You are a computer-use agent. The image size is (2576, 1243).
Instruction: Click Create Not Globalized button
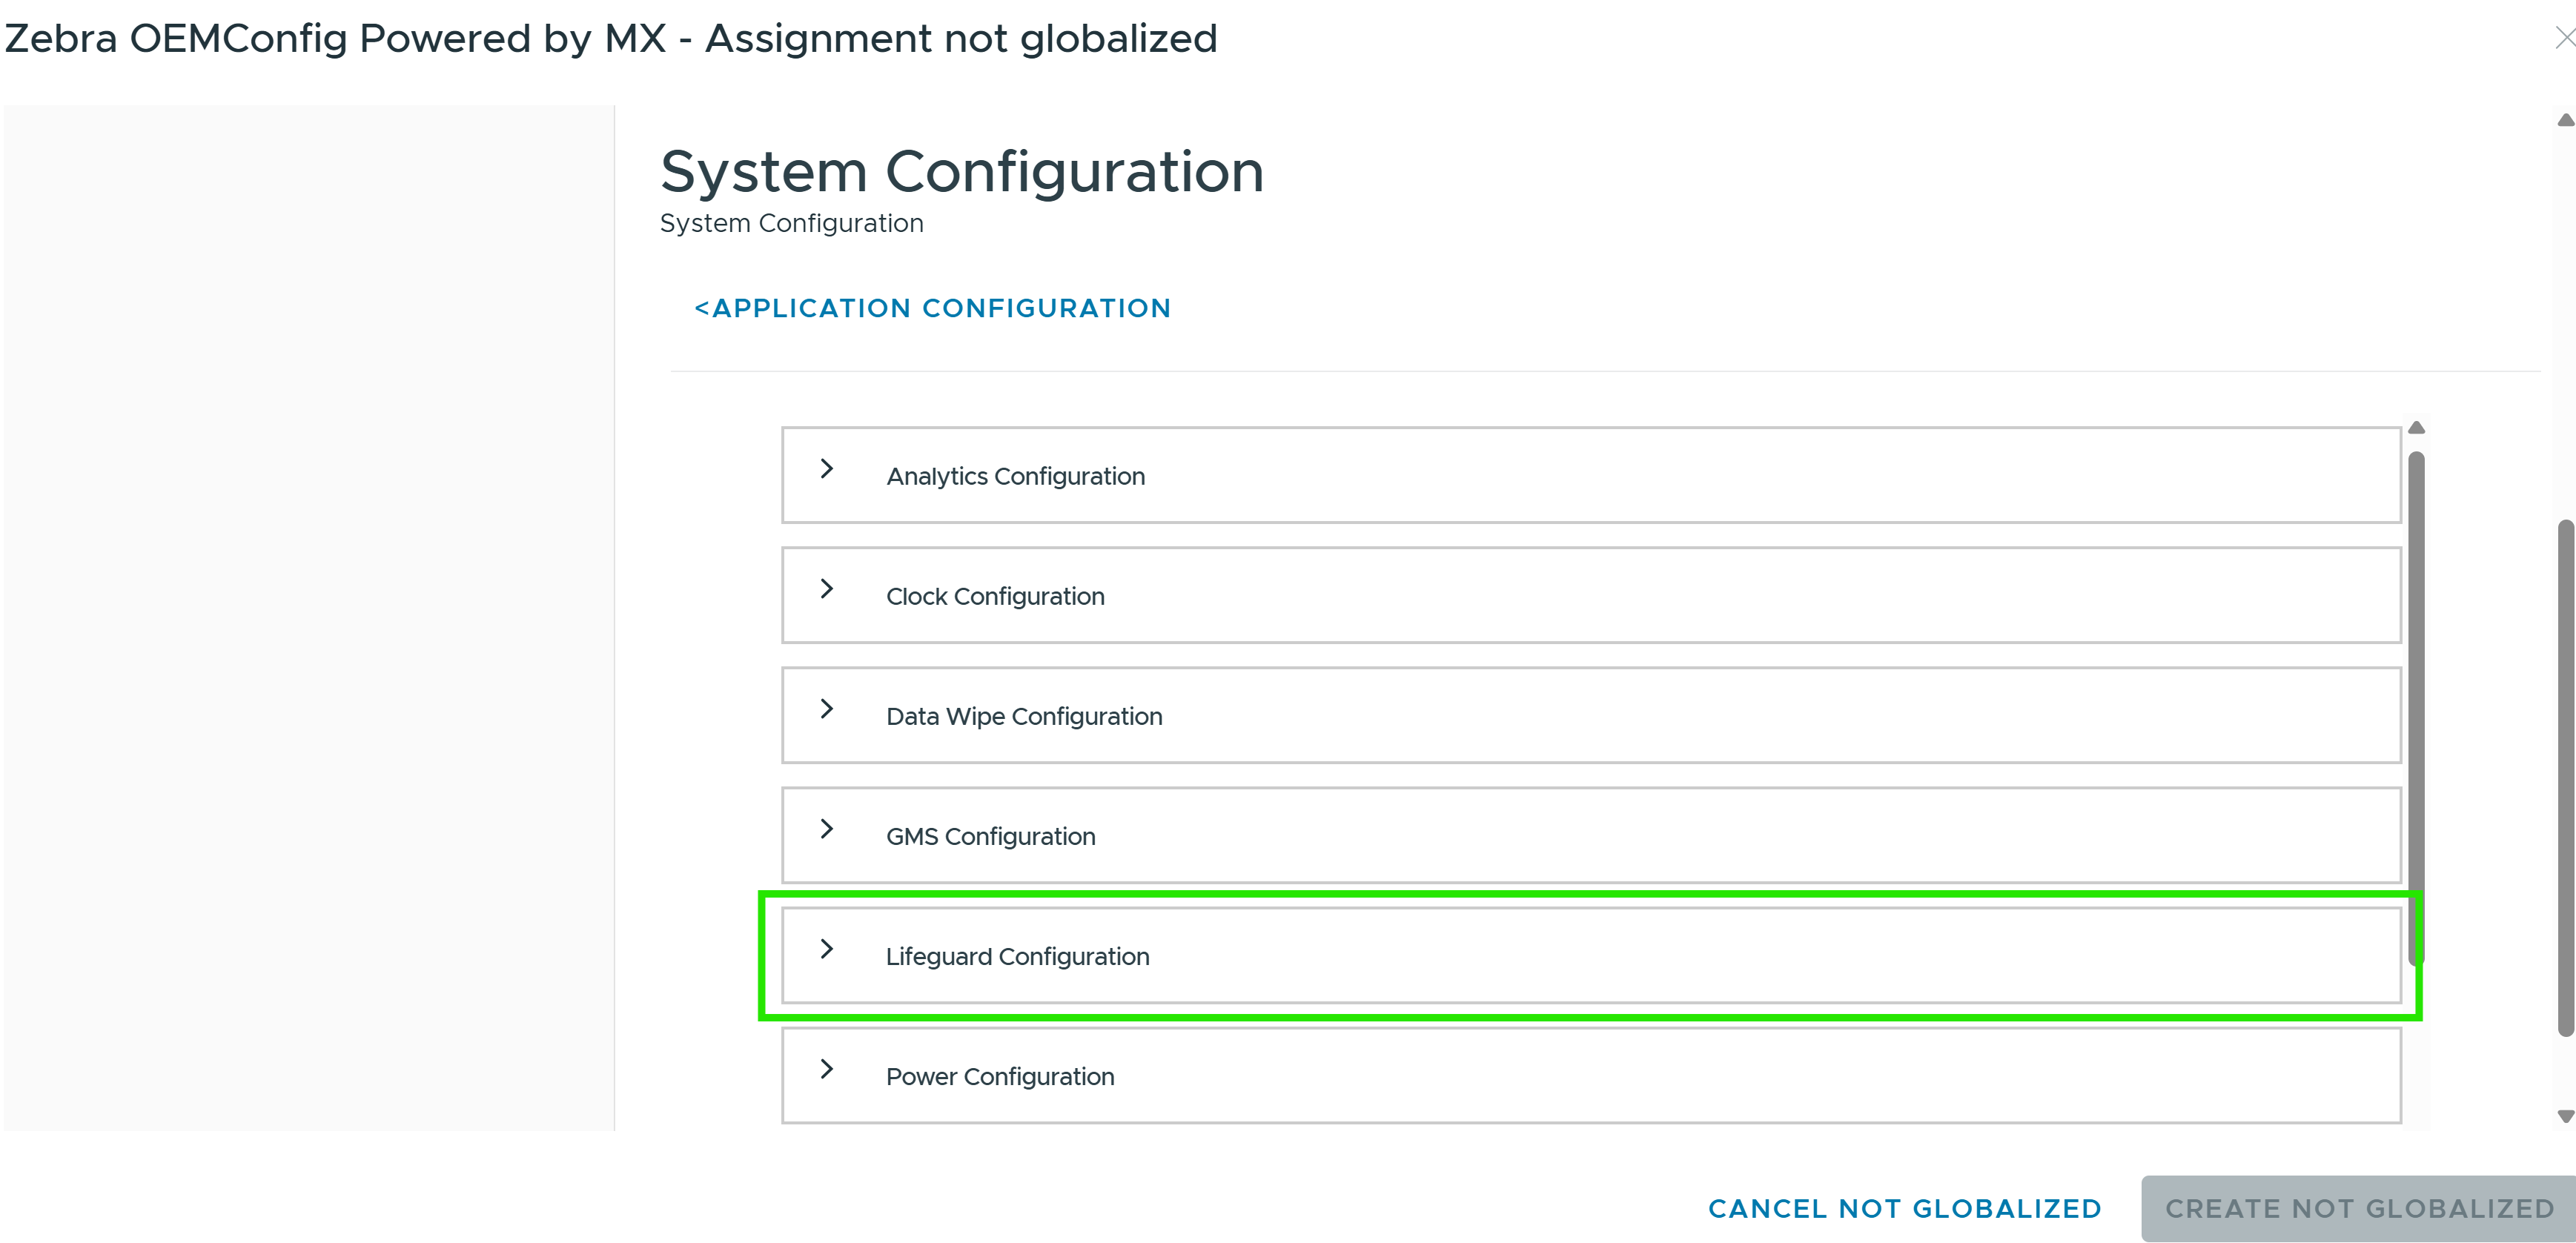(2359, 1208)
